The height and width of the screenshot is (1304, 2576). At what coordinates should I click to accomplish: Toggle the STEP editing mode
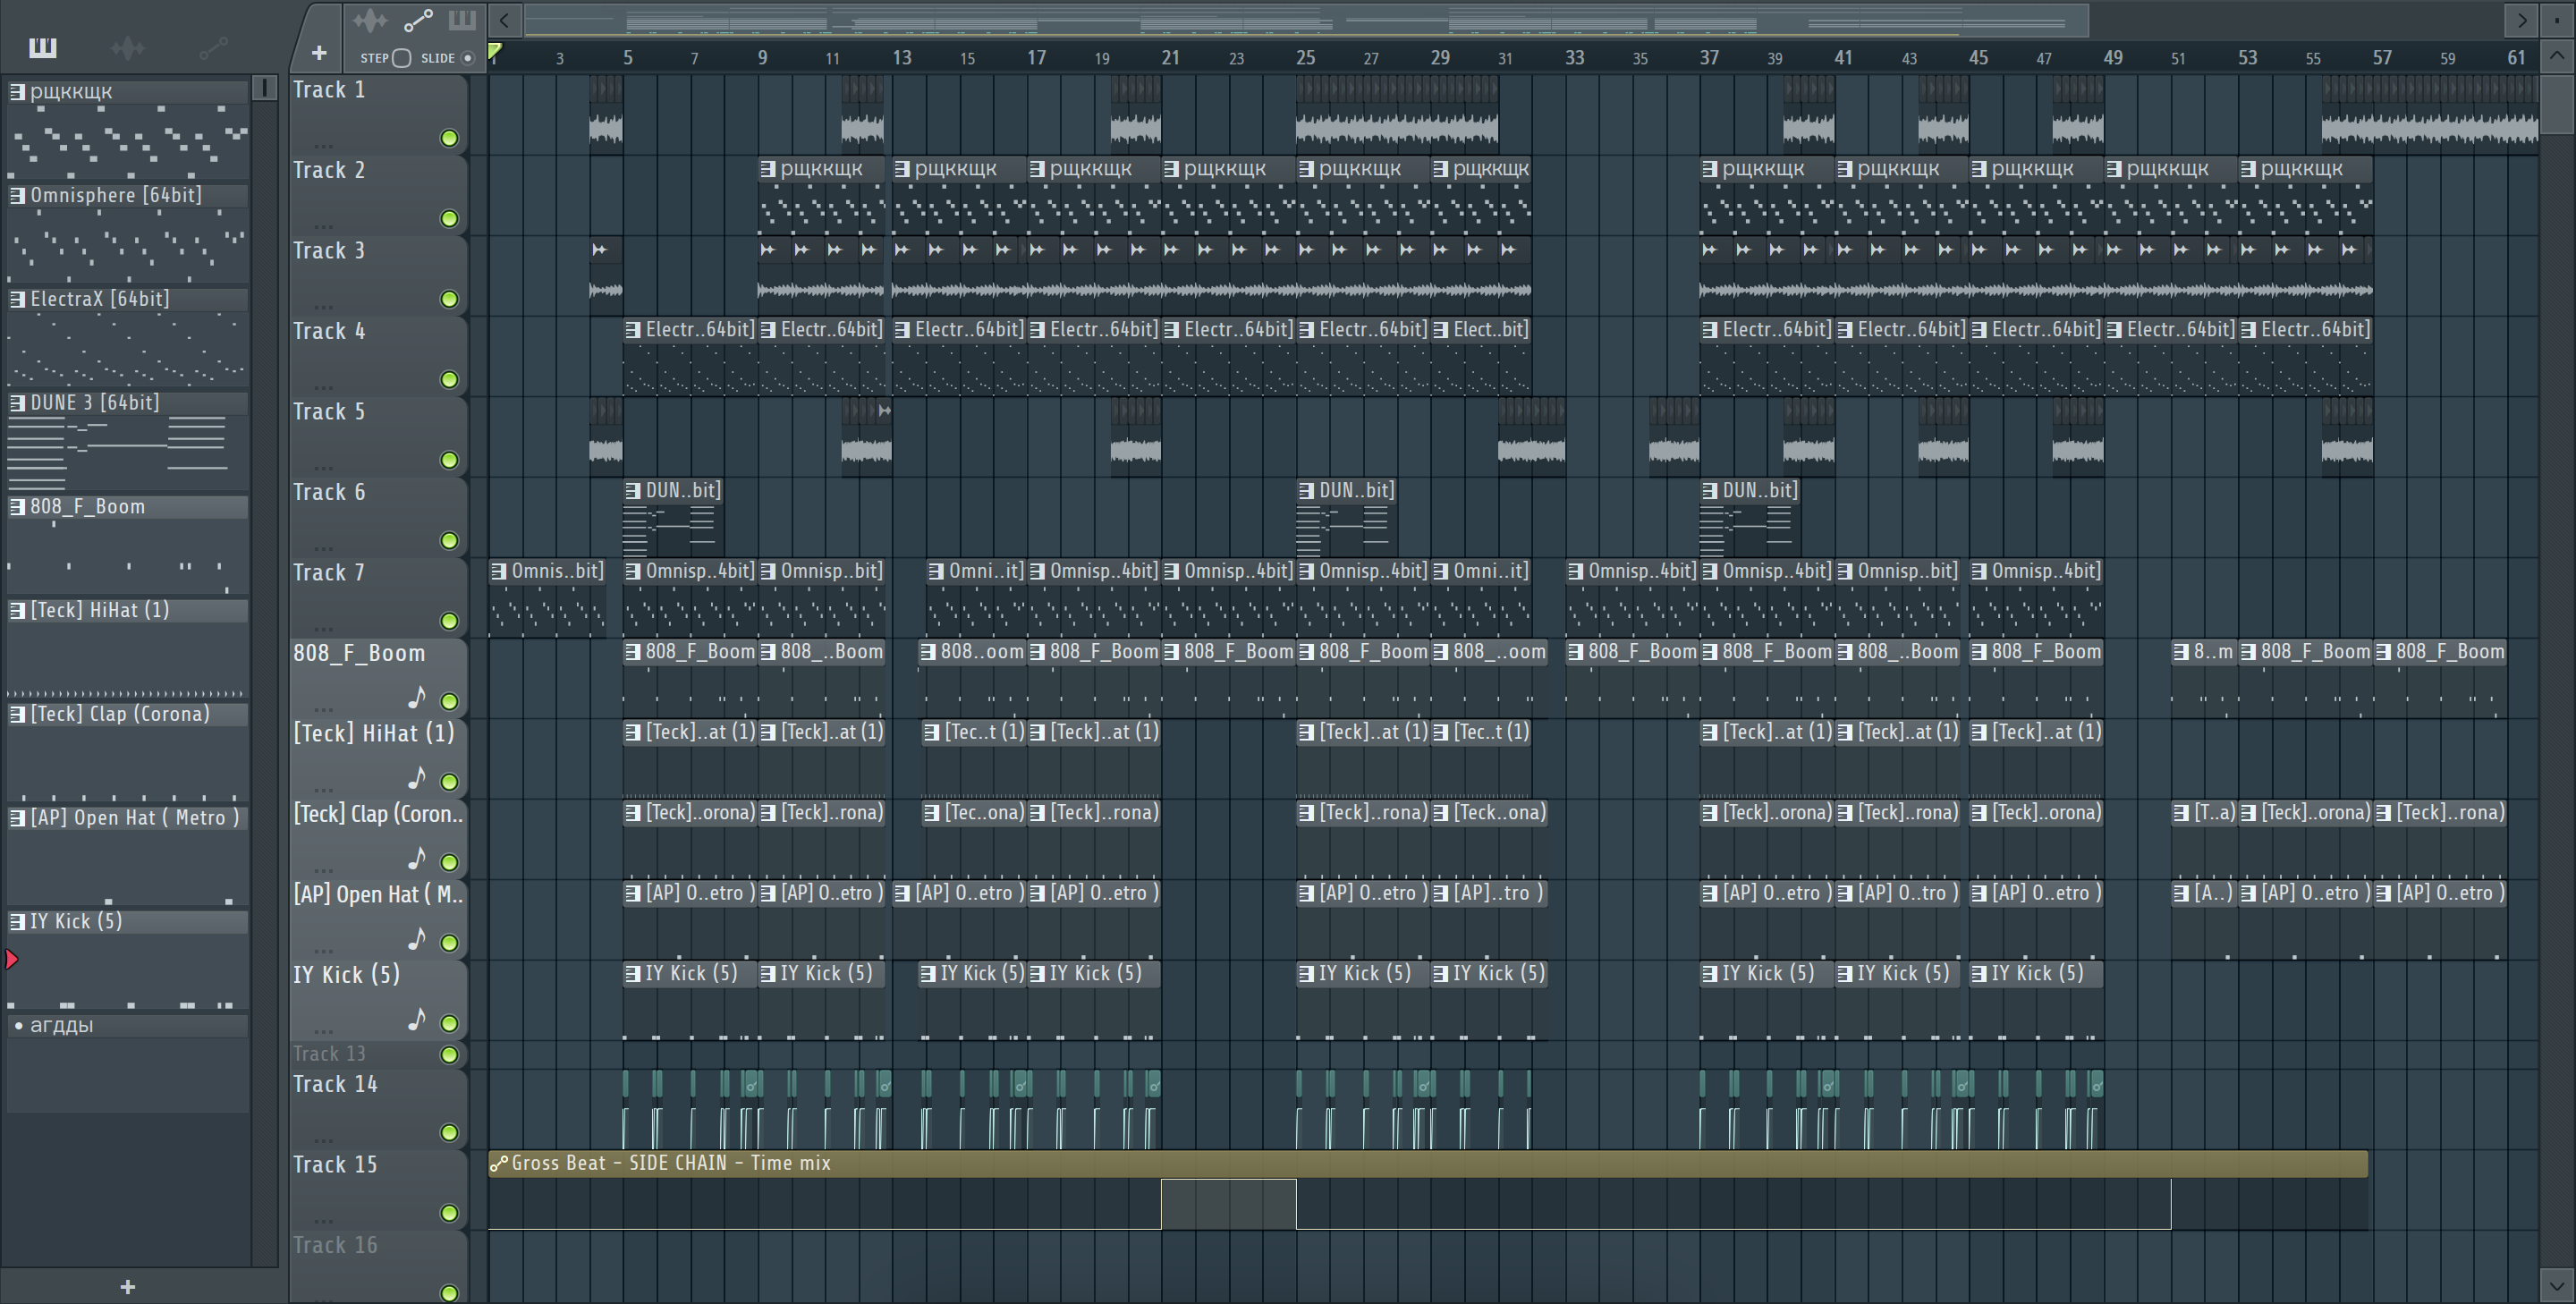pos(401,58)
